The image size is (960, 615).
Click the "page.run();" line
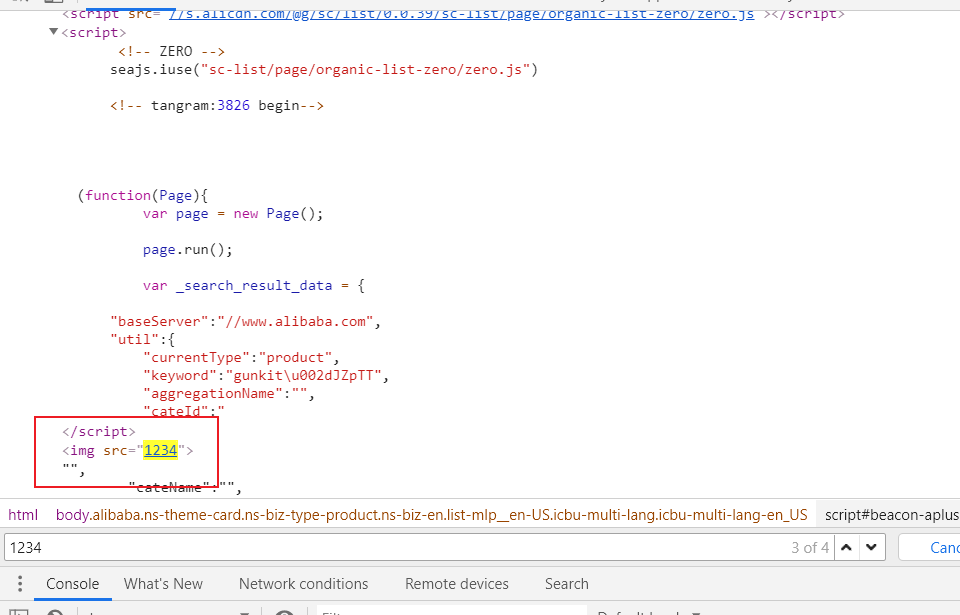click(x=187, y=250)
